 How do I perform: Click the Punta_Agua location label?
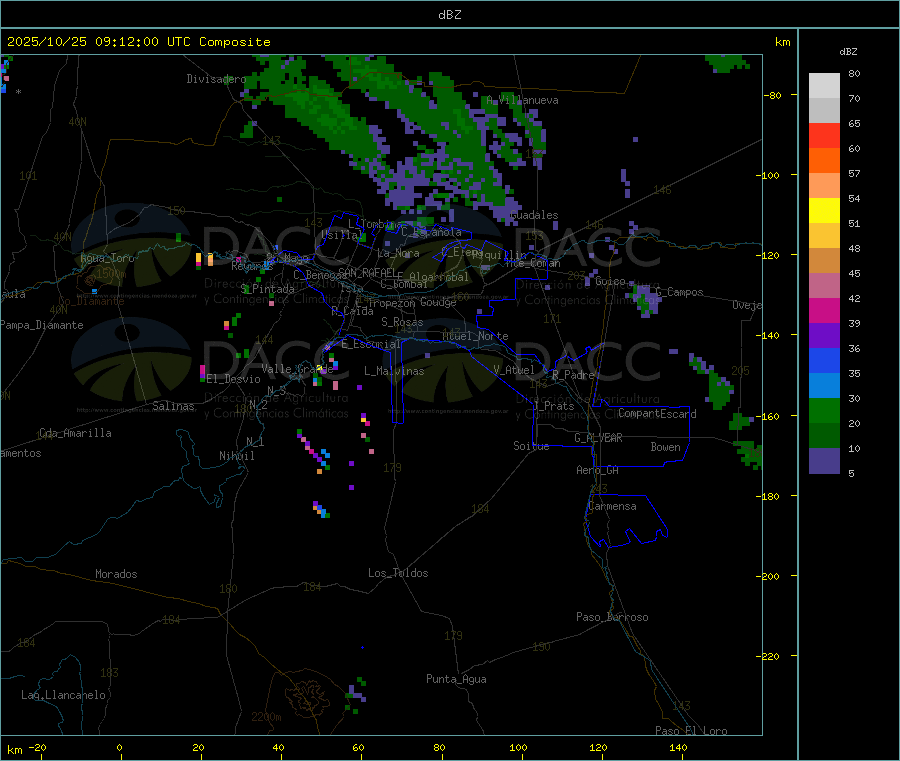(x=456, y=679)
